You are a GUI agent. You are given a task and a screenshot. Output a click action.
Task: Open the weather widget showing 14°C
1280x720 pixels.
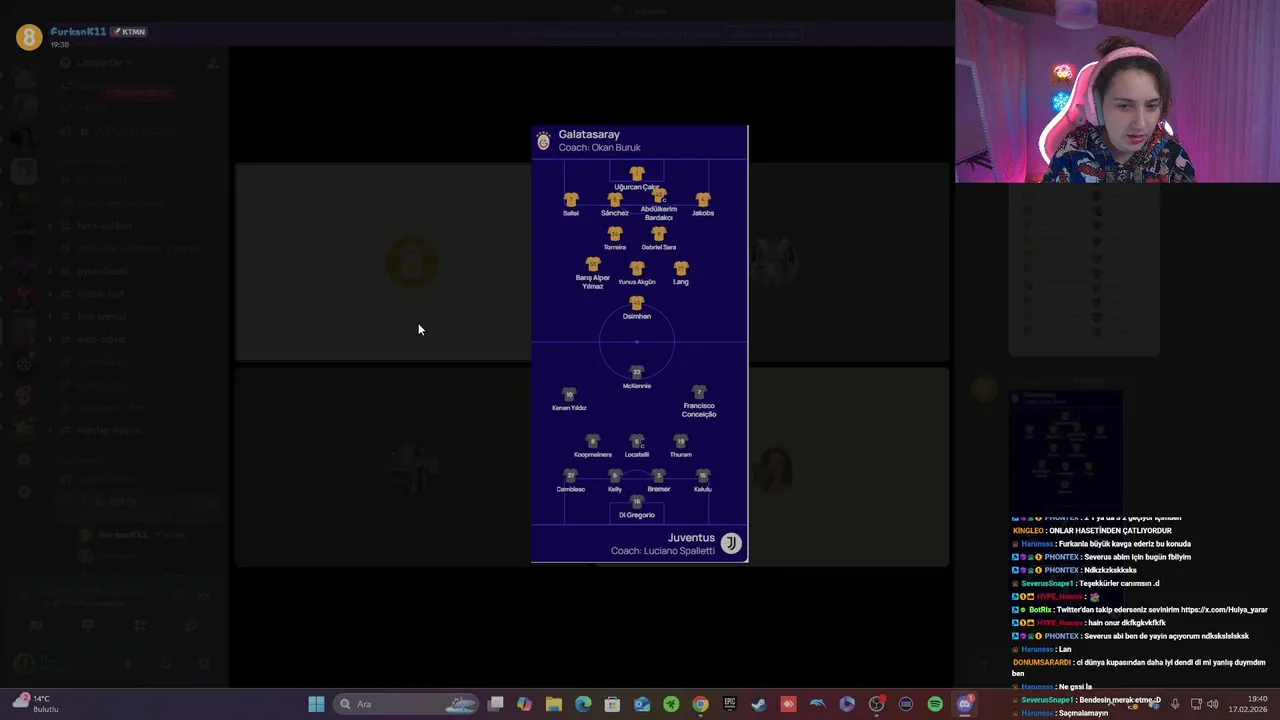36,704
